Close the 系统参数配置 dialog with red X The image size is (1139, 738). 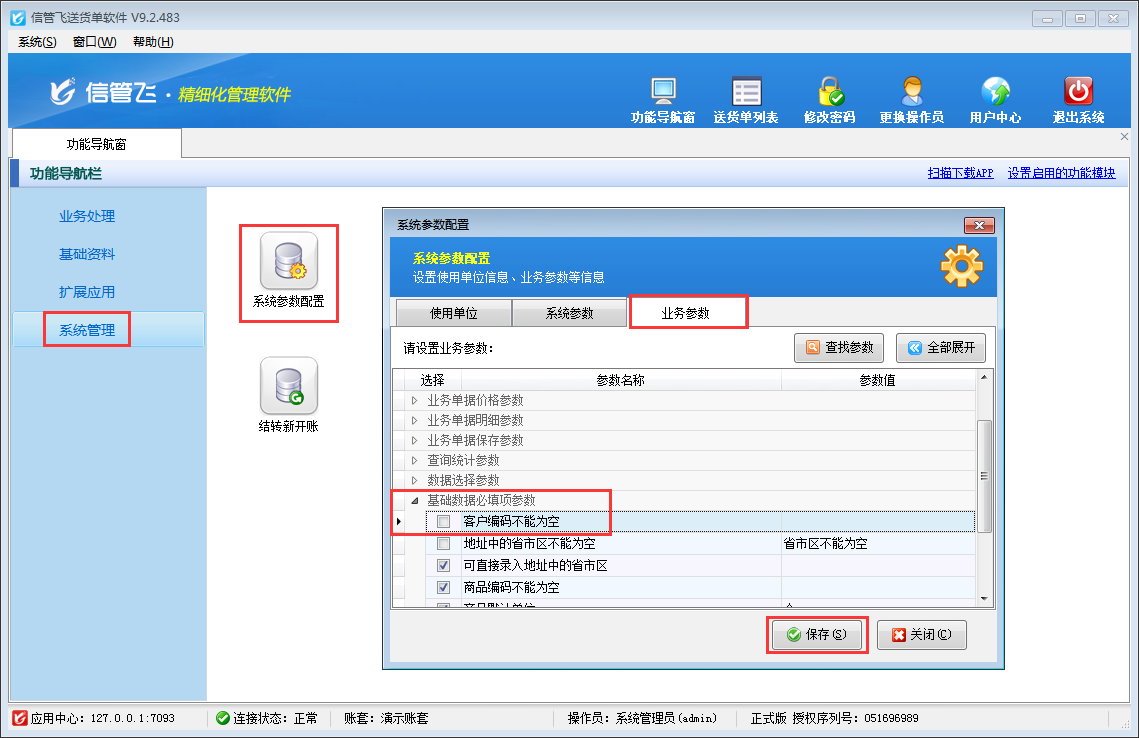point(978,225)
